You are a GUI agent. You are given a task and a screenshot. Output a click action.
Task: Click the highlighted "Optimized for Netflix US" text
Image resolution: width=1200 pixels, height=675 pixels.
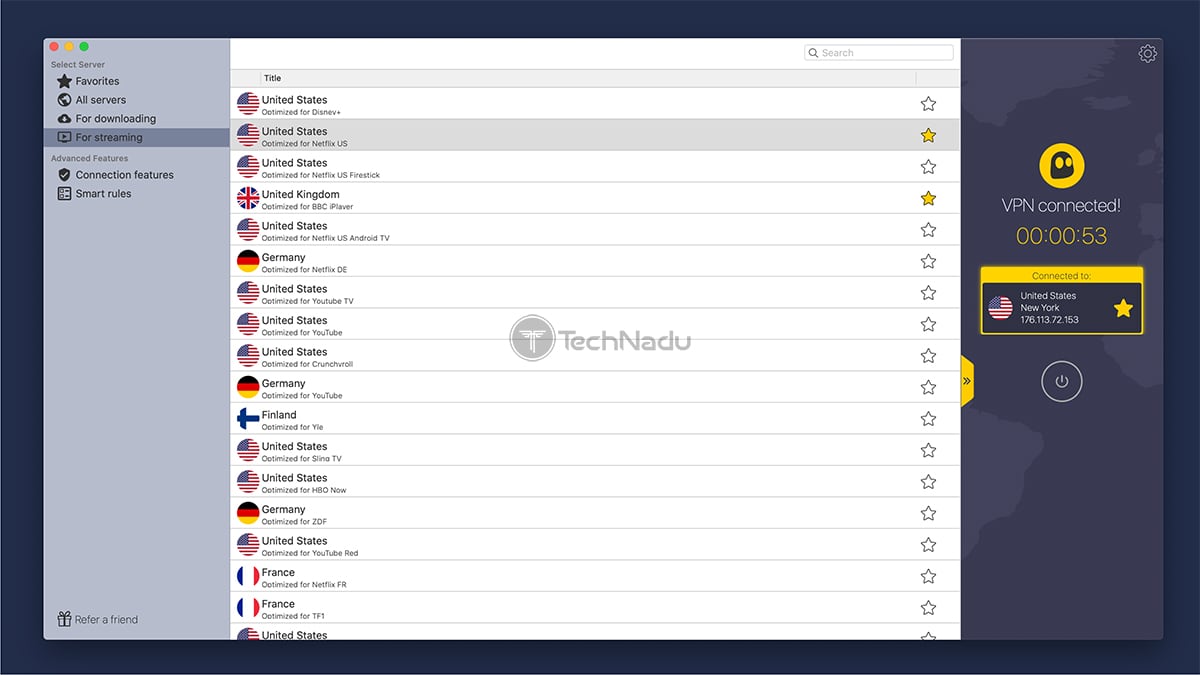305,144
